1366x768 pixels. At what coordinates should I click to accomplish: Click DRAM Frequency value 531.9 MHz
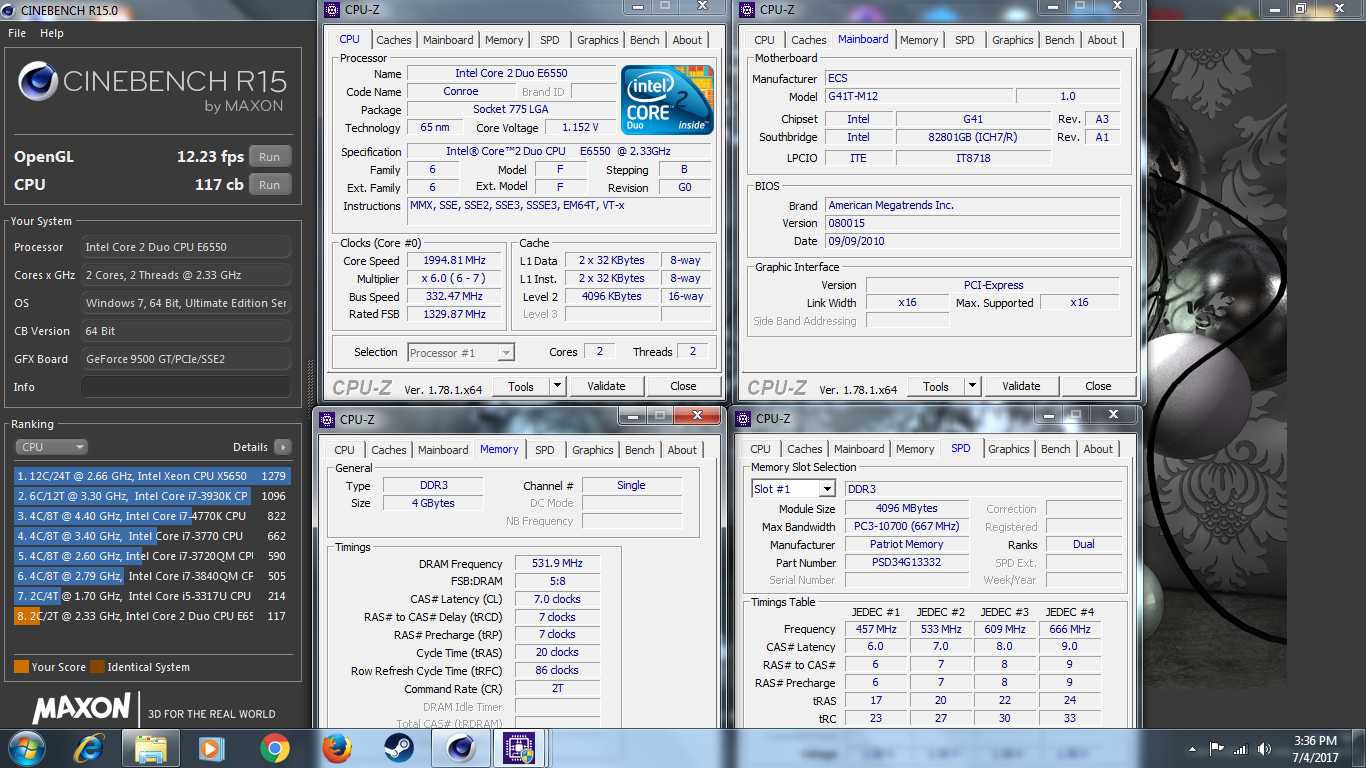pyautogui.click(x=558, y=564)
